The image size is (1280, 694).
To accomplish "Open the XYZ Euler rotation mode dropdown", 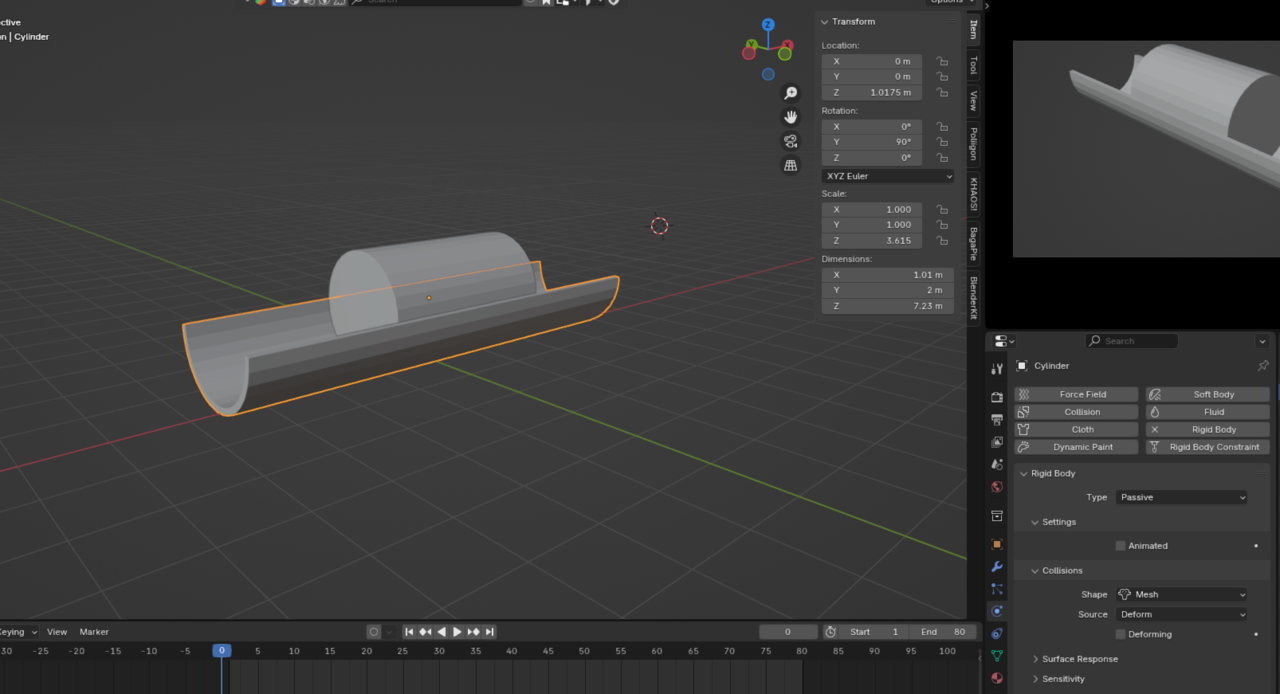I will (888, 176).
